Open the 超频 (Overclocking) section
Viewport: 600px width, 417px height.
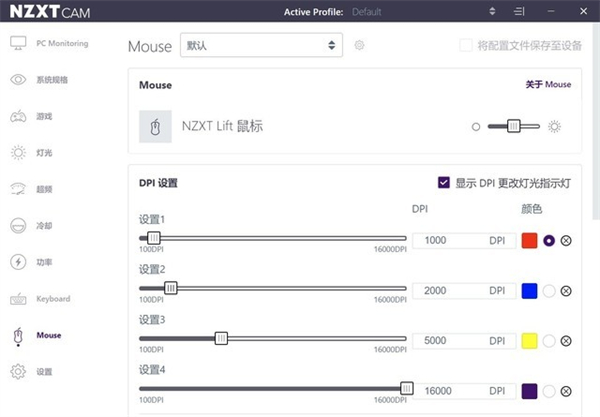(42, 189)
